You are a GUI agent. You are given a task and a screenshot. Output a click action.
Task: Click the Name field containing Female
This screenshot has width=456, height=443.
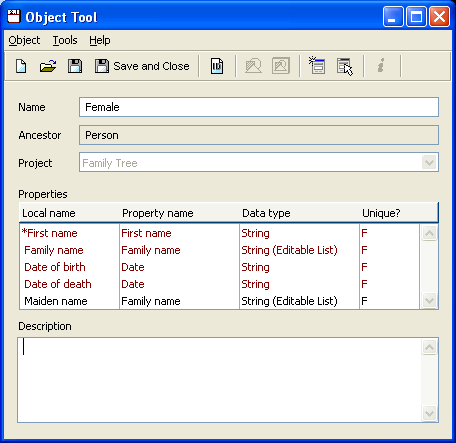point(259,107)
